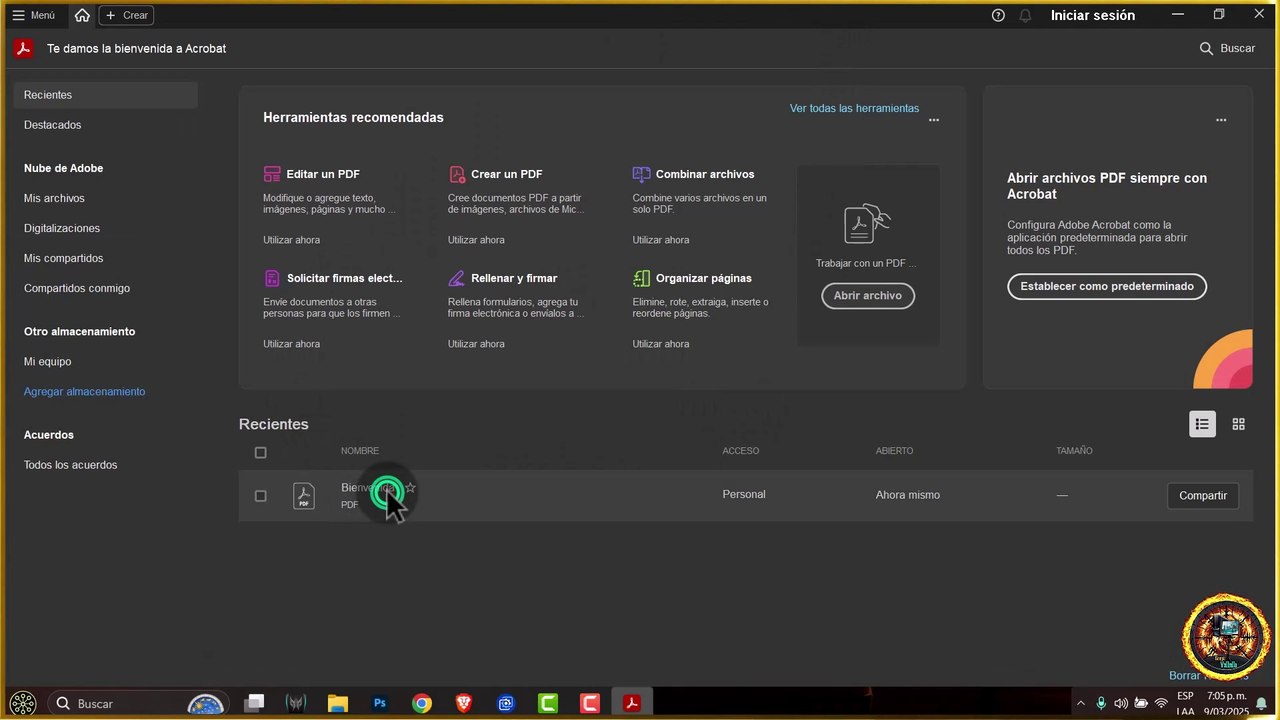Click Adobe Acrobat taskbar icon
The width and height of the screenshot is (1280, 720).
pyautogui.click(x=632, y=704)
